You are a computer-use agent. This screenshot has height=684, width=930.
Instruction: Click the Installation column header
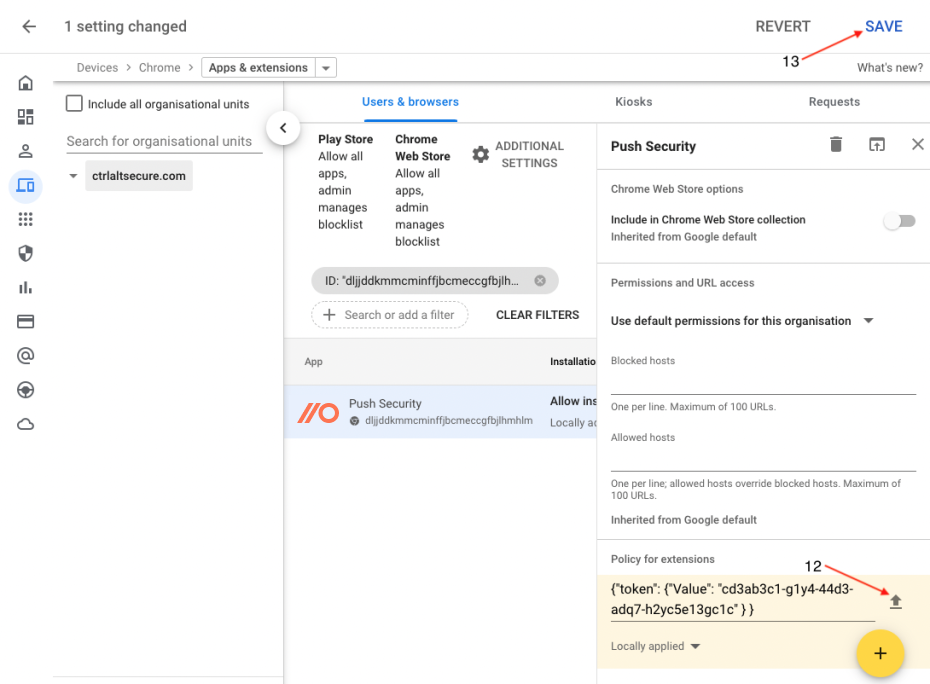pyautogui.click(x=572, y=361)
